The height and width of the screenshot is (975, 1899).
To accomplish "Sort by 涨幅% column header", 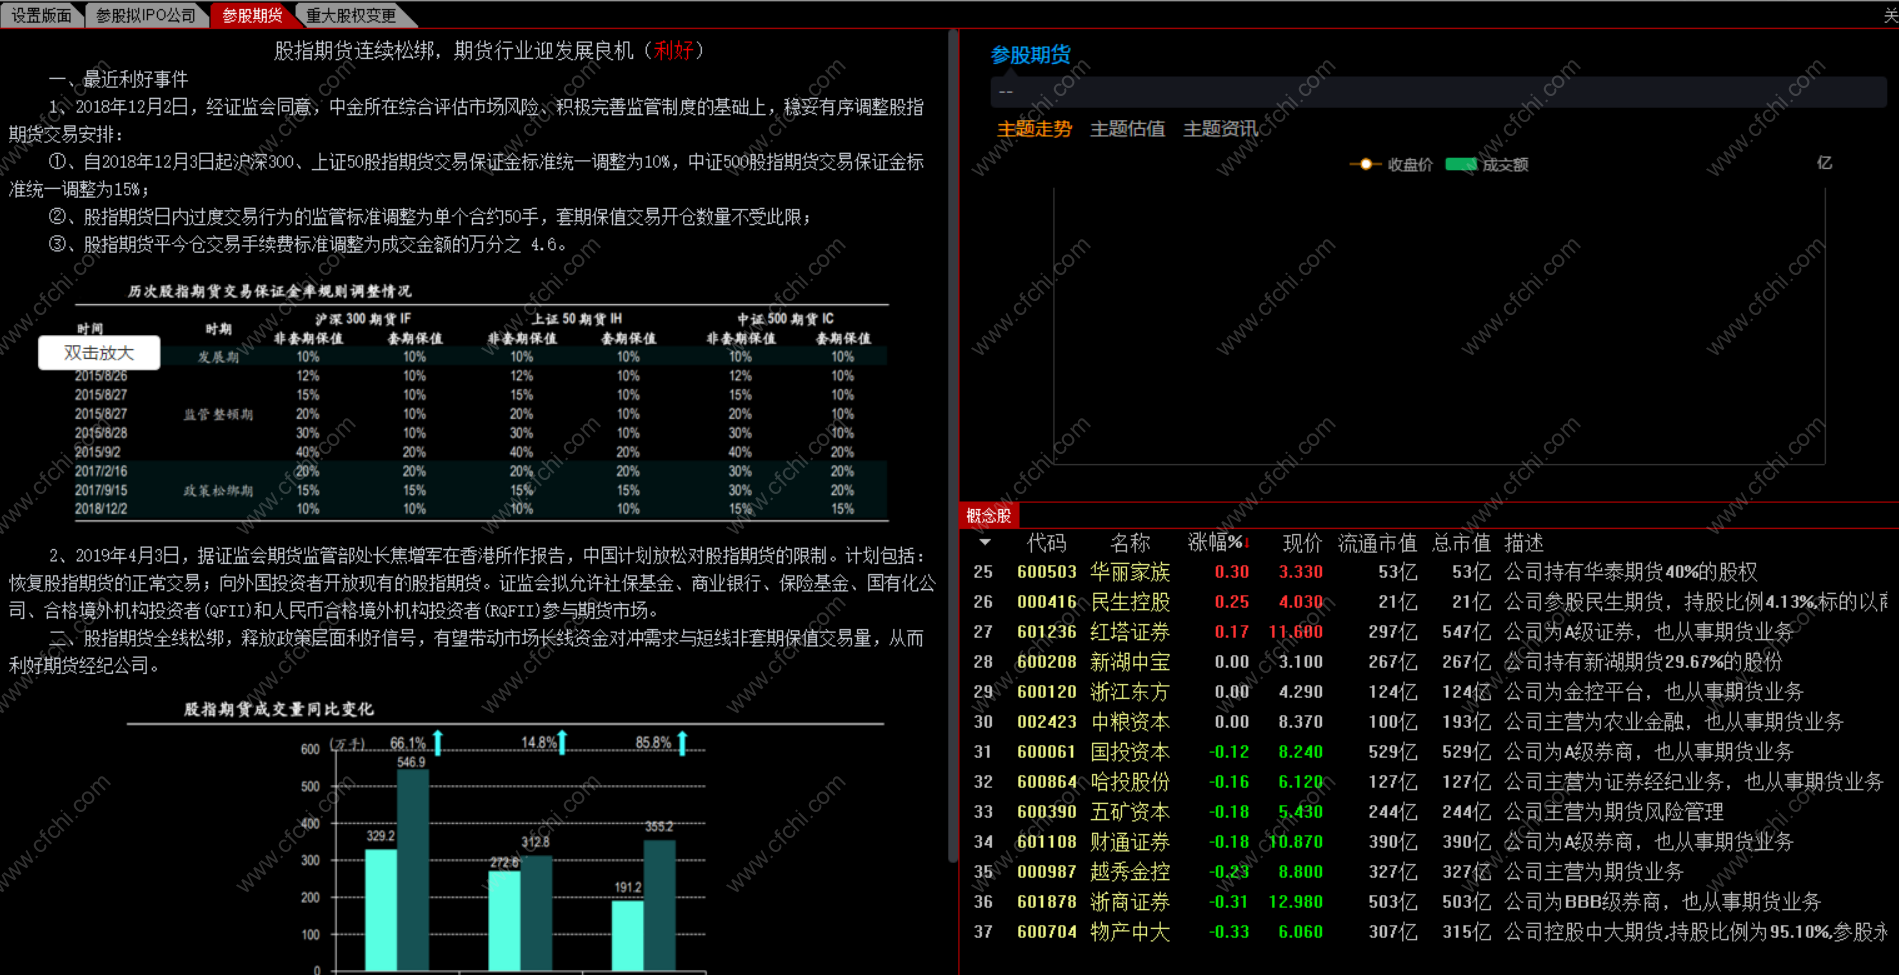I will pos(1218,542).
